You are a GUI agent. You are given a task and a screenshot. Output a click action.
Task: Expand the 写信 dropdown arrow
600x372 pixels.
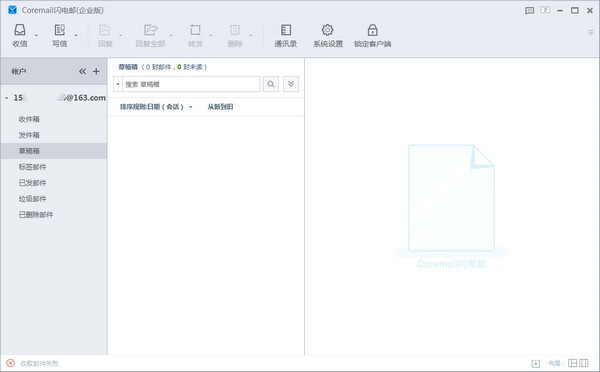pos(76,36)
